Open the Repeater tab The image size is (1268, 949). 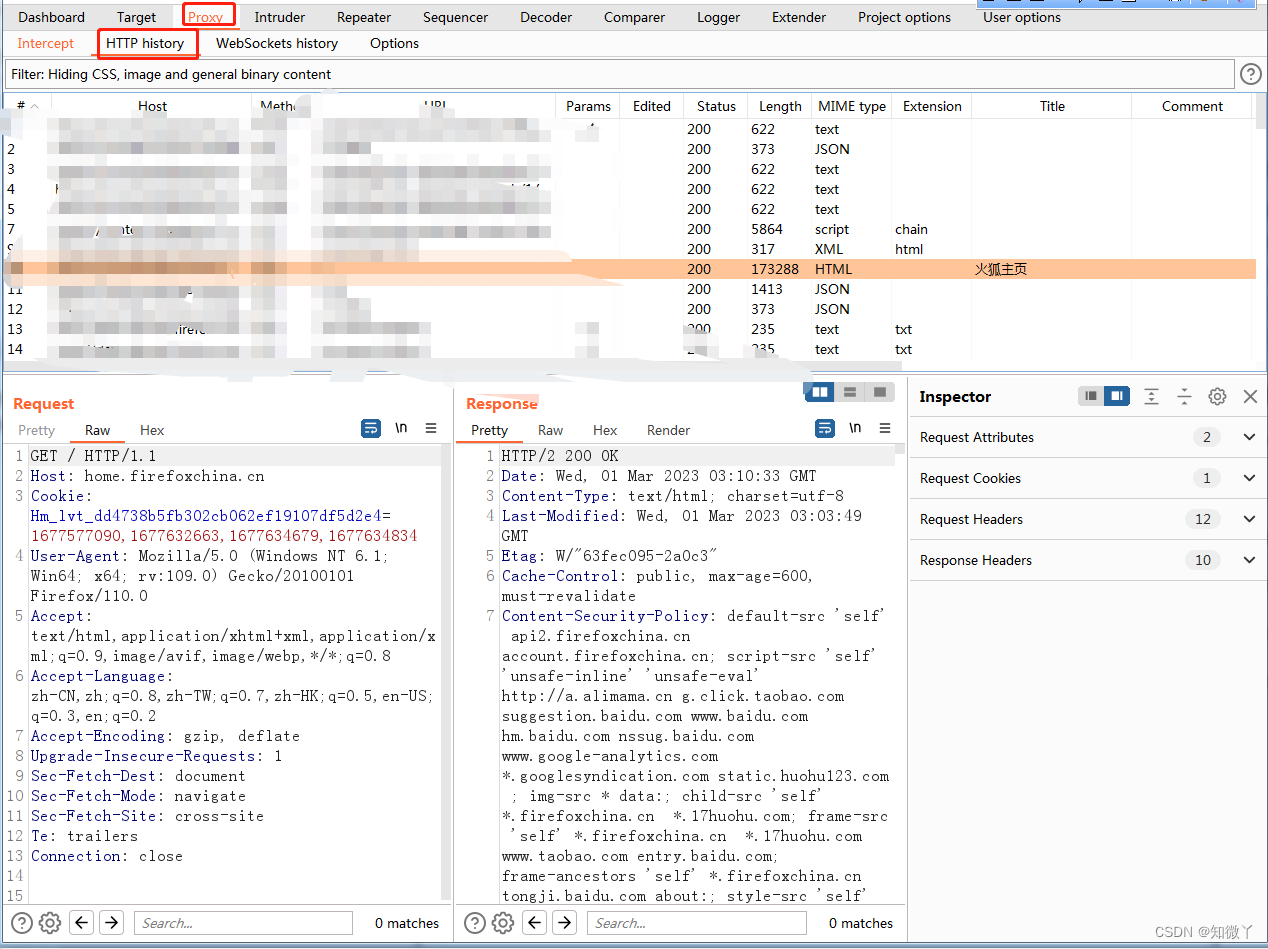click(363, 17)
